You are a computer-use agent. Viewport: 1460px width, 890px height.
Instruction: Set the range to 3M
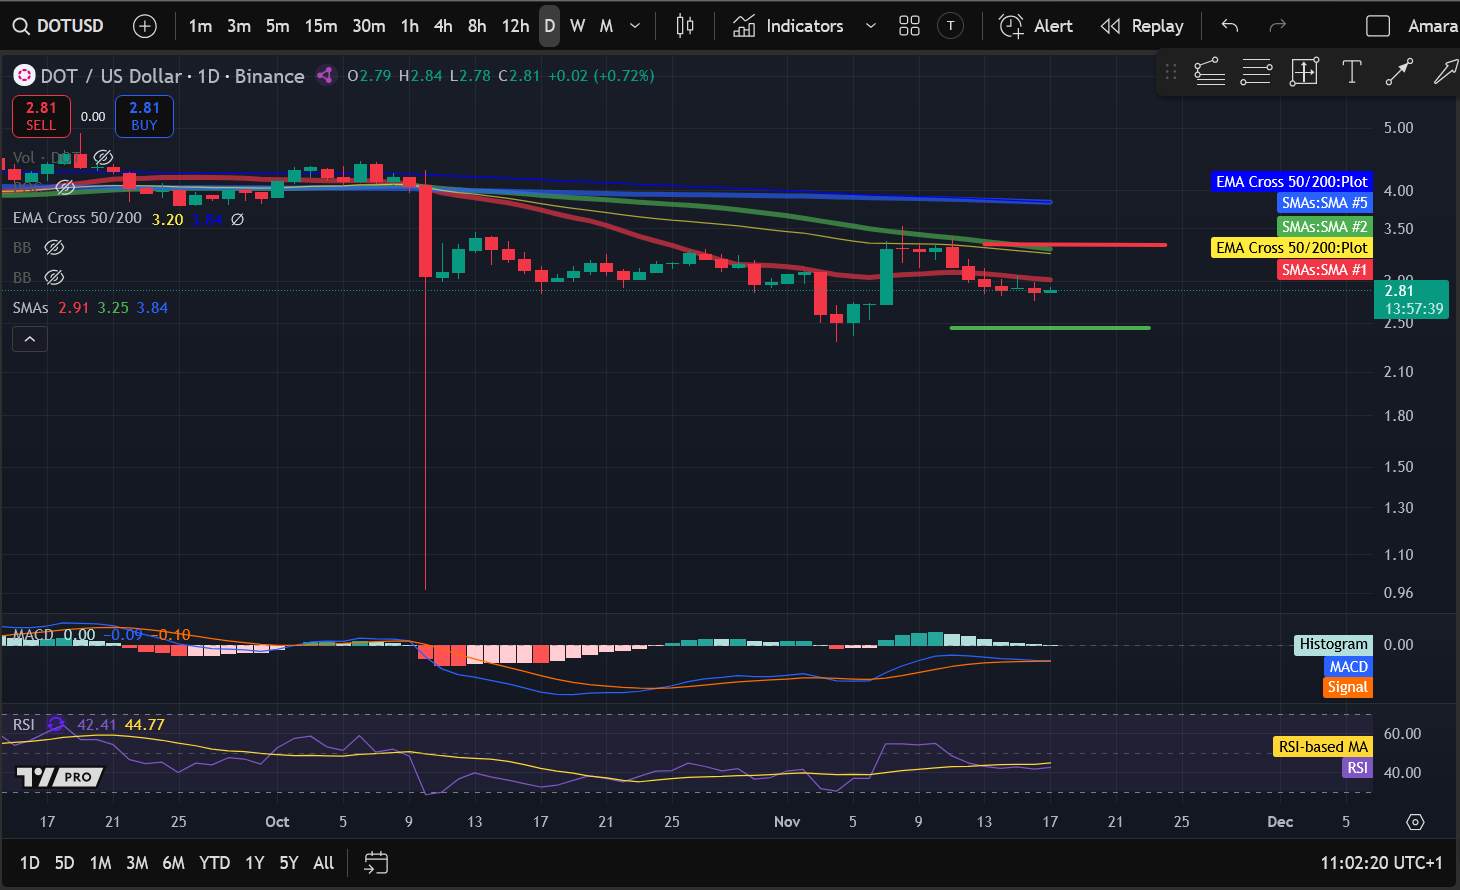tap(137, 863)
